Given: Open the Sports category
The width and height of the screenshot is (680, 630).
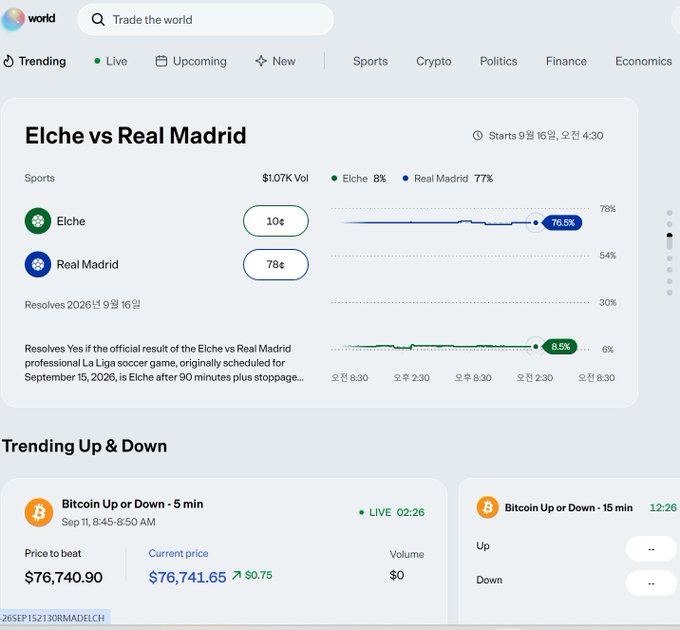Looking at the screenshot, I should (370, 61).
